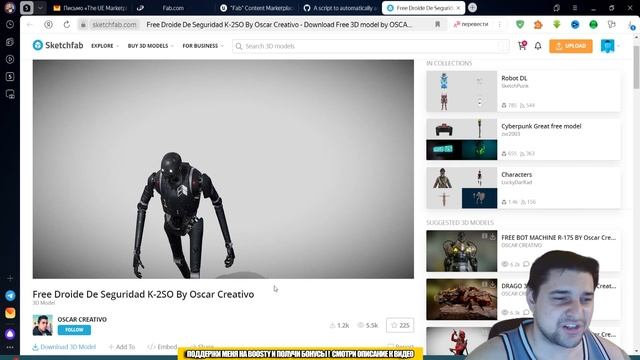Open the Characters collection

(516, 174)
